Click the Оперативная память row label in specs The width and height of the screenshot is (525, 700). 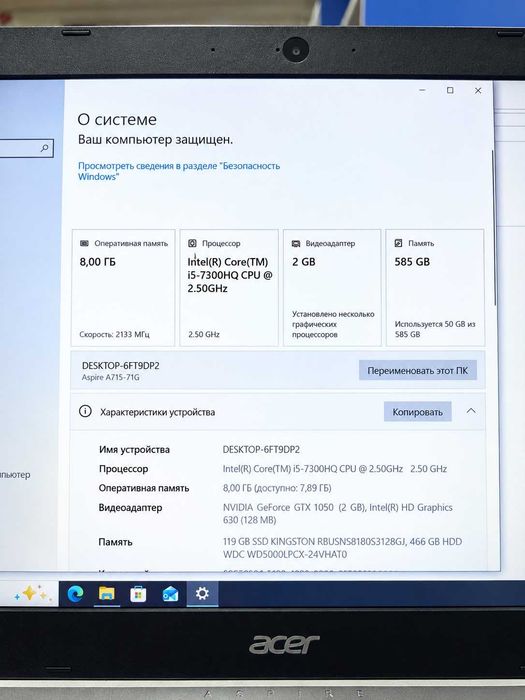click(x=144, y=488)
